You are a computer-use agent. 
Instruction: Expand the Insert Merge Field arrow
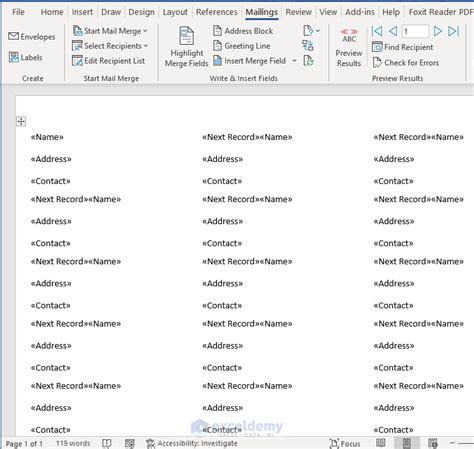[x=294, y=61]
